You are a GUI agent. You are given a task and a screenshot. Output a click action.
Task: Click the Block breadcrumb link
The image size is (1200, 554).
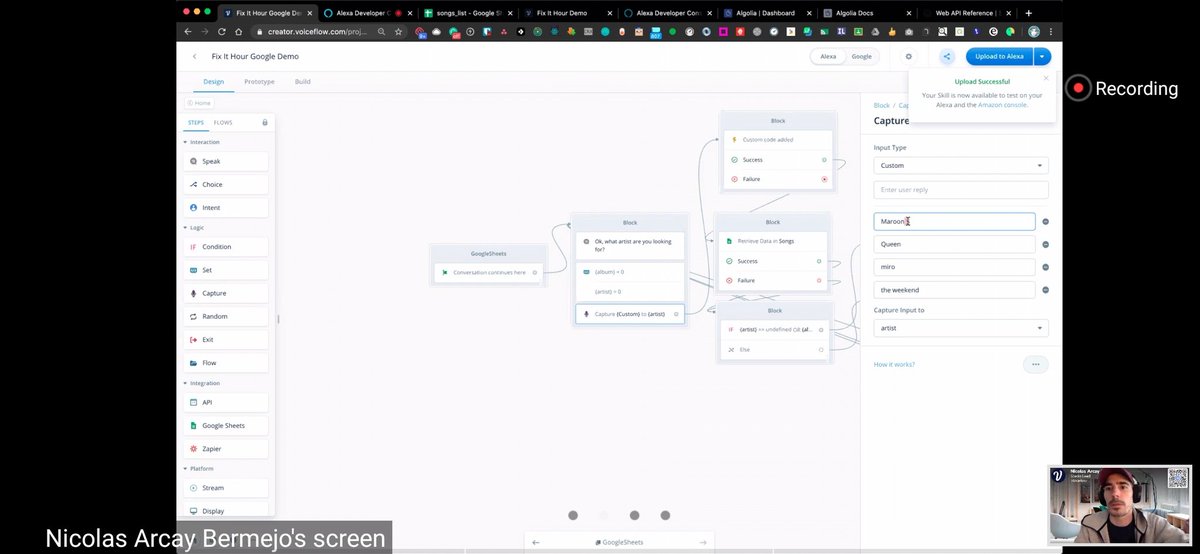pyautogui.click(x=881, y=105)
